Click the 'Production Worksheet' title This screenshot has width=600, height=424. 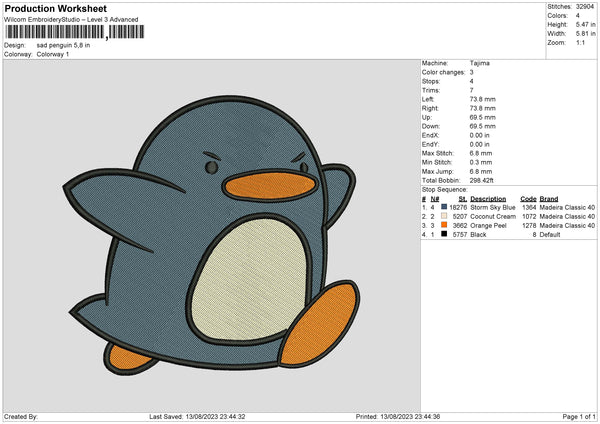(x=55, y=8)
